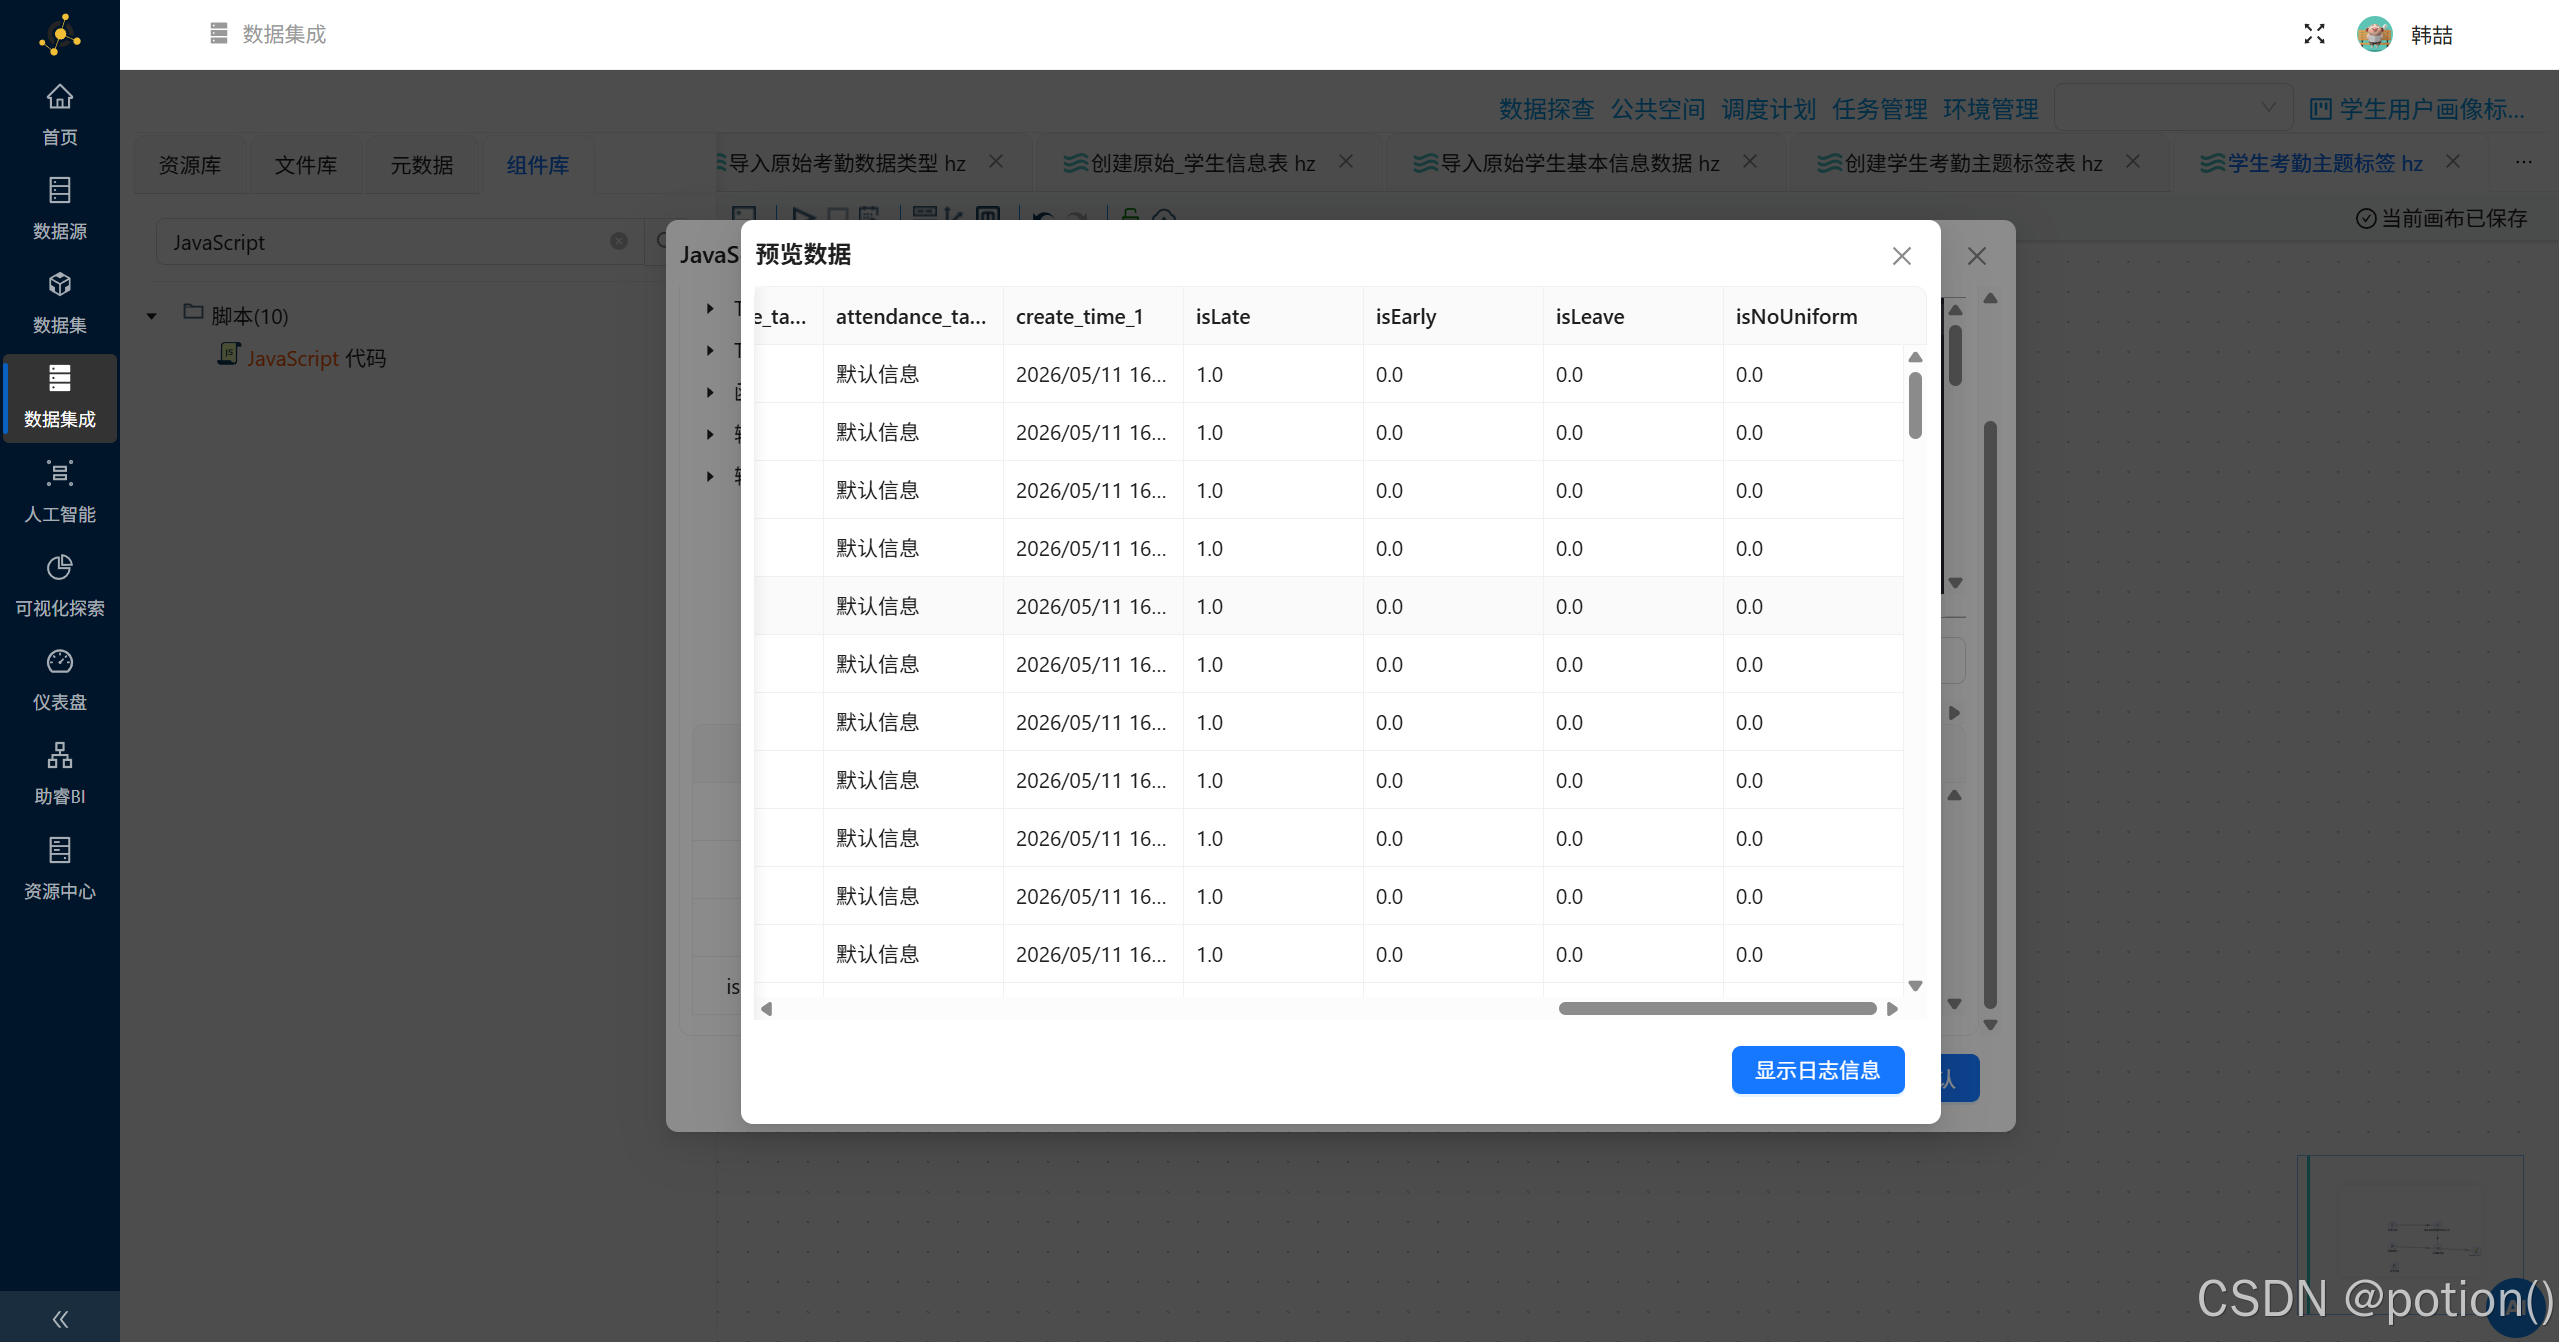The image size is (2559, 1342).
Task: Expand the second collapsed row in the JavaScript dialog
Action: [x=710, y=350]
